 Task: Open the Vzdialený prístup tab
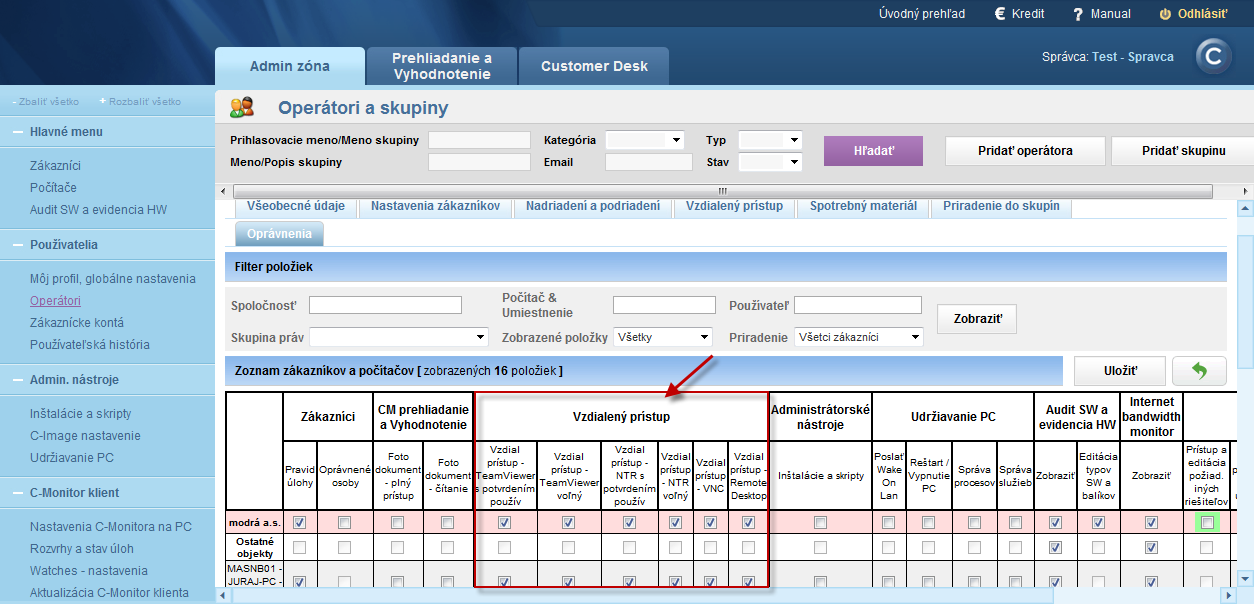click(734, 206)
